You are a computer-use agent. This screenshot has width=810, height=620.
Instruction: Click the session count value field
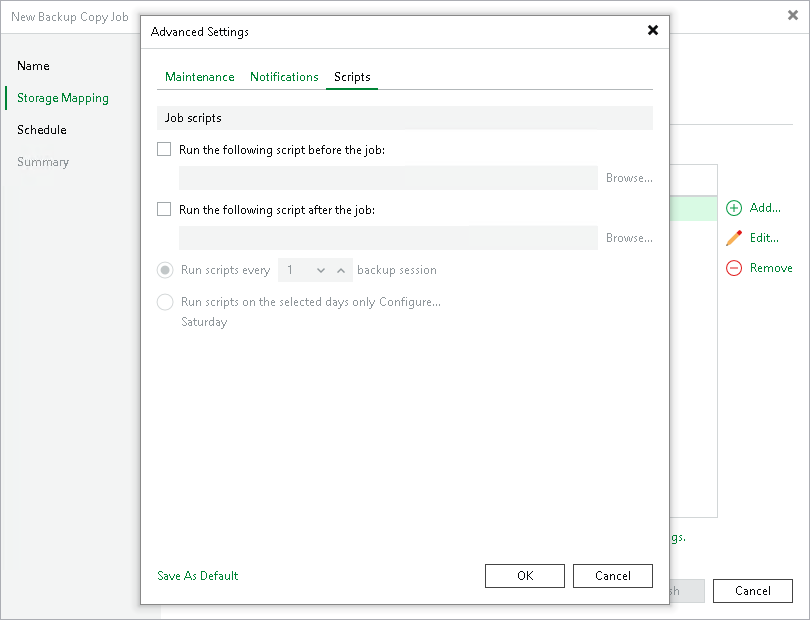297,270
